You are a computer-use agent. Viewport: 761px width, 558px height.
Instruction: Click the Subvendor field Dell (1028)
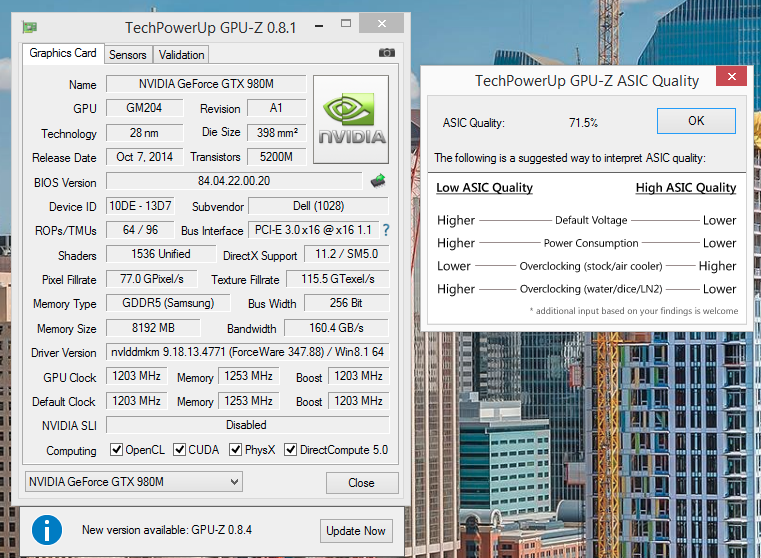318,206
